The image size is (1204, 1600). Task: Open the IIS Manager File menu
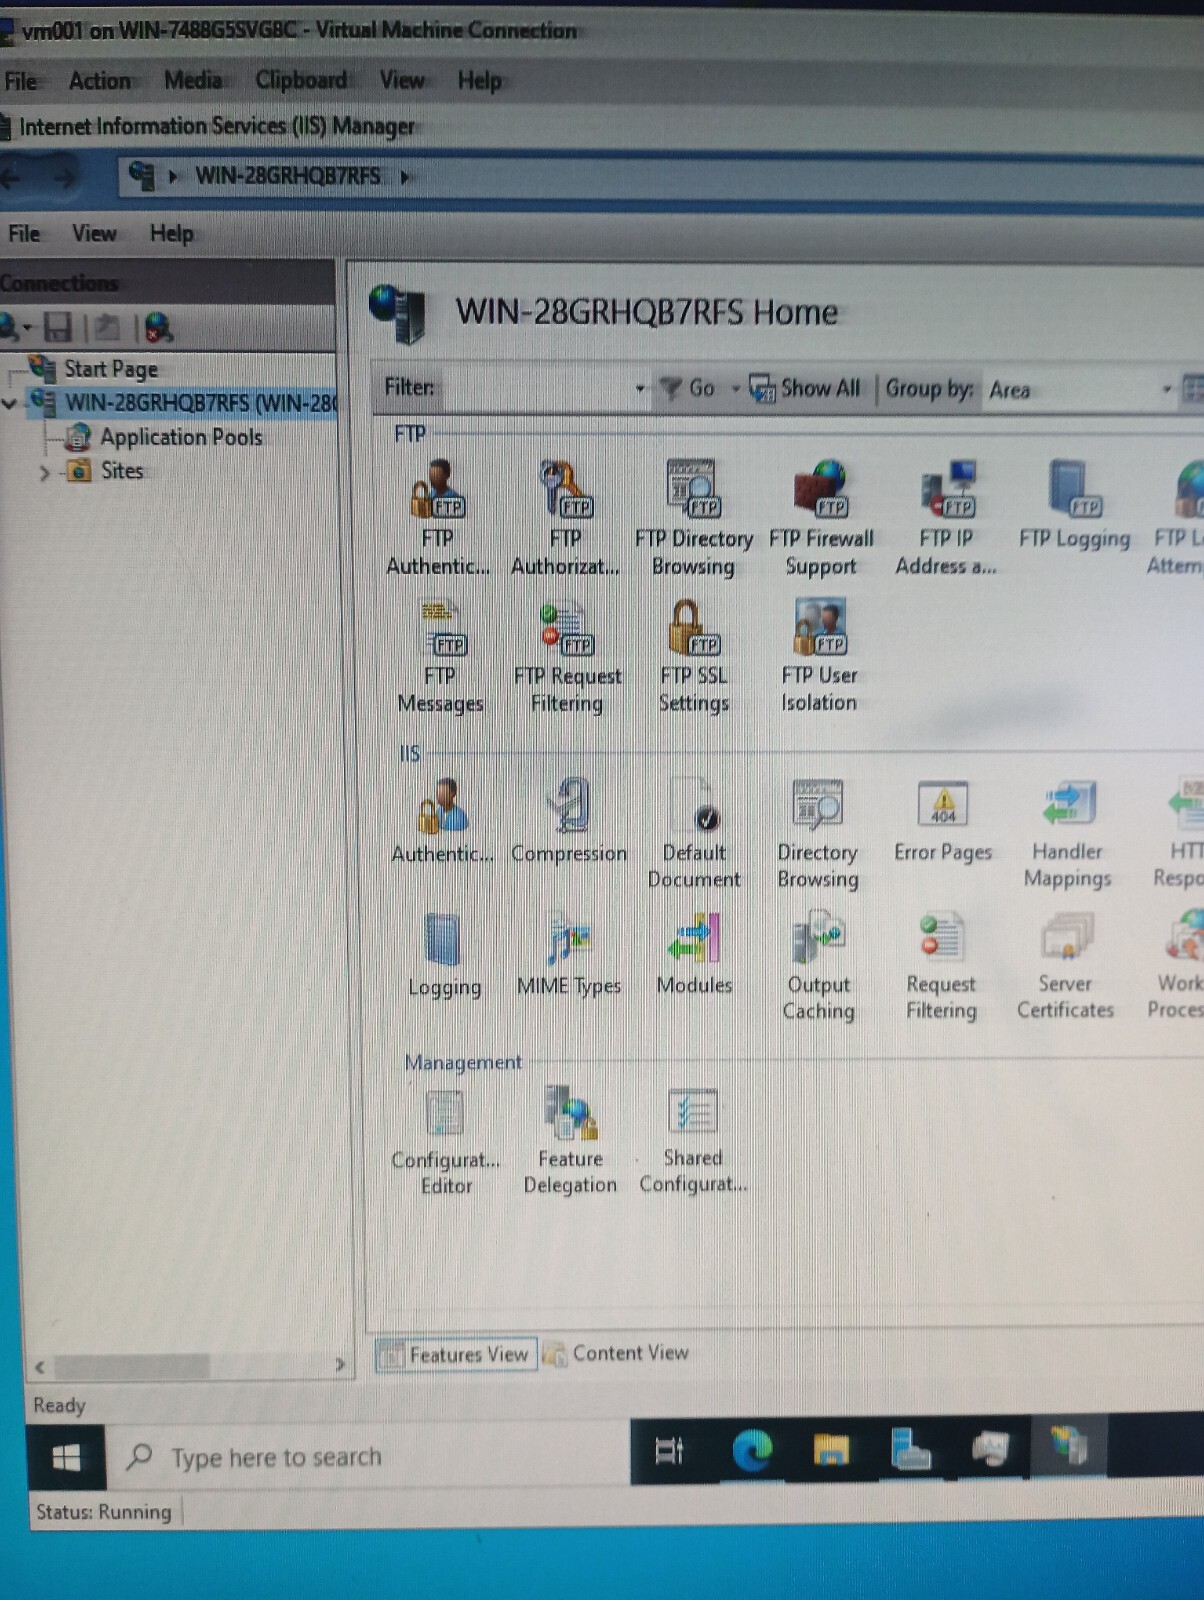tap(24, 234)
